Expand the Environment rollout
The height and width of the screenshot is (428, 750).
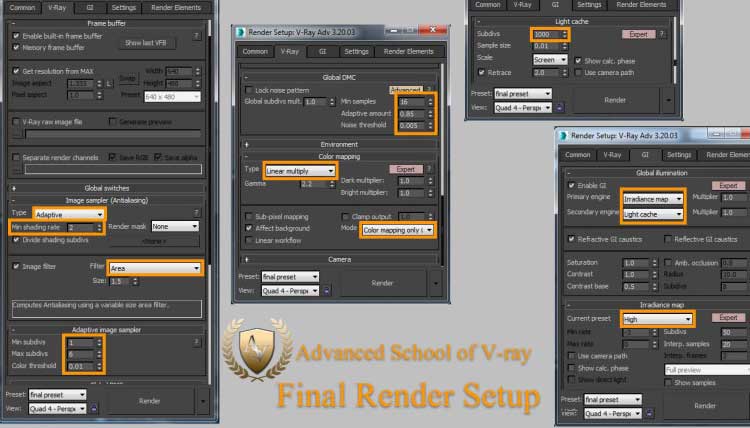pos(339,144)
